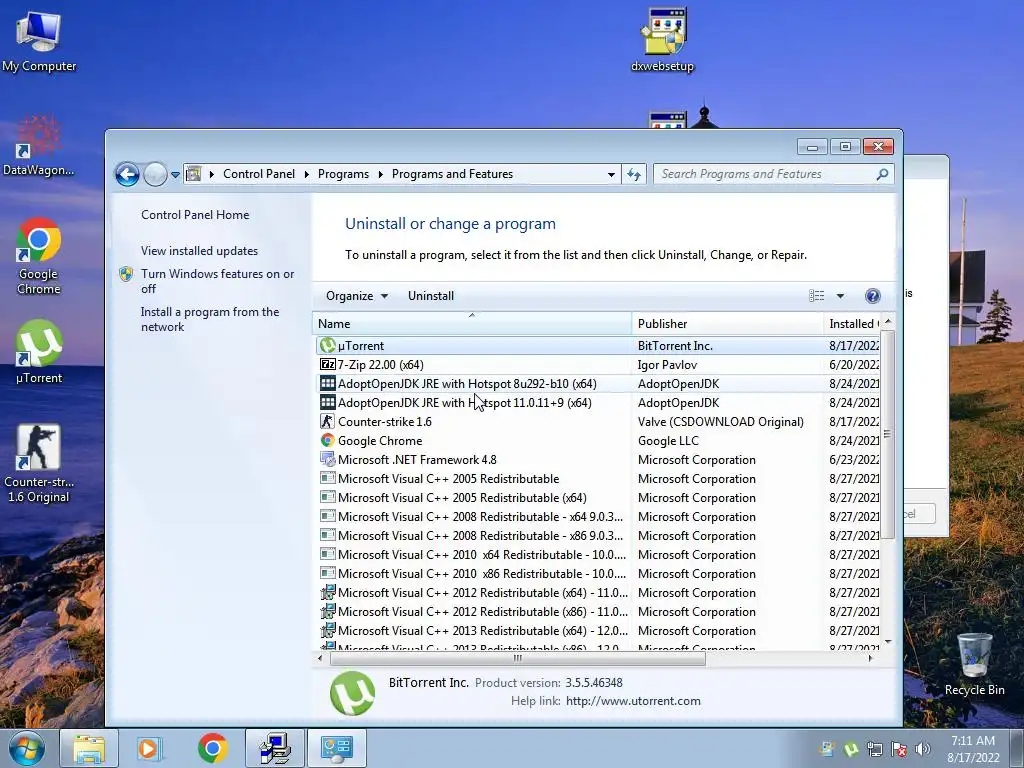Viewport: 1024px width, 768px height.
Task: Expand the arrow after Control Panel breadcrumb
Action: pos(306,174)
